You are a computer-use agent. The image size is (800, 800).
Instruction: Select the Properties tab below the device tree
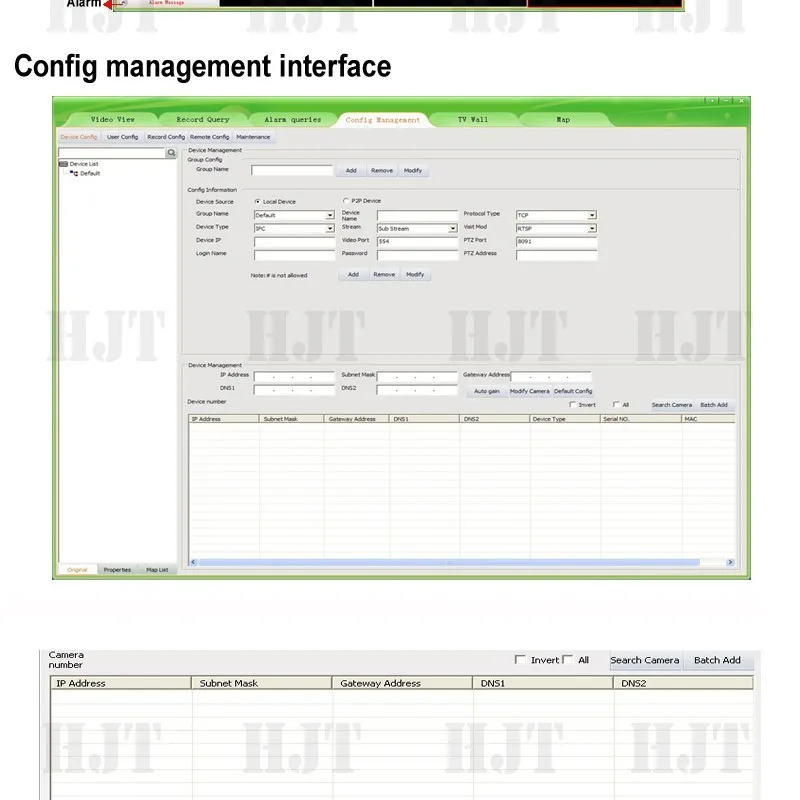(117, 570)
